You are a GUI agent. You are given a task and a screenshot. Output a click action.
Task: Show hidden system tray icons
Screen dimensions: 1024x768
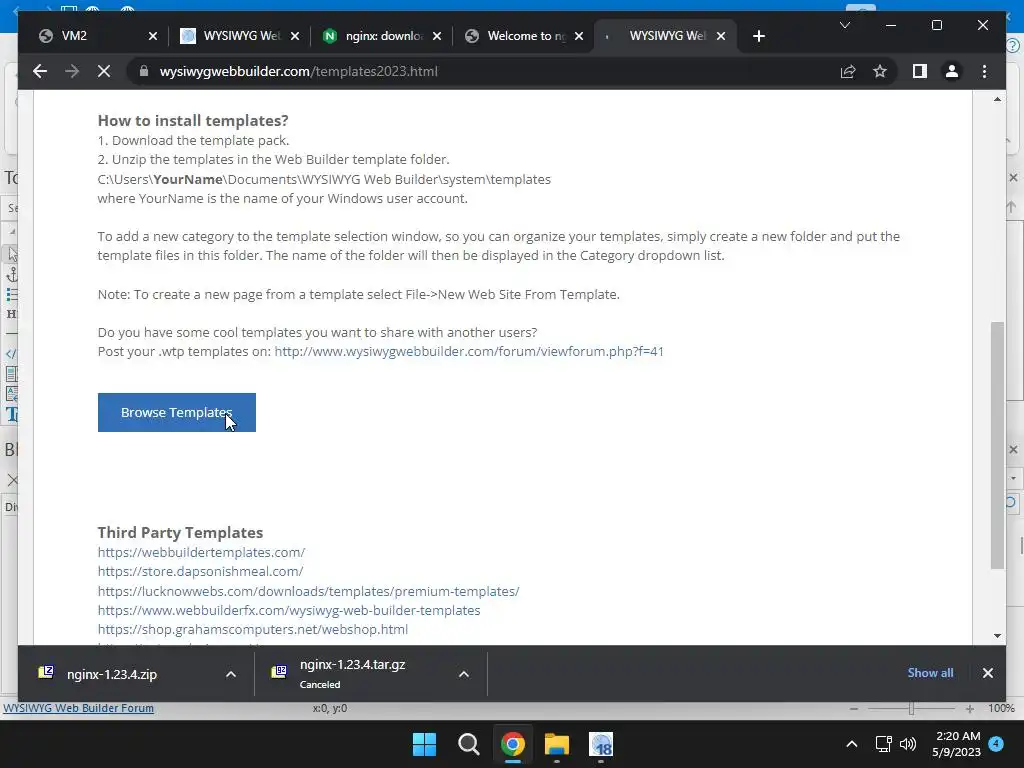(852, 744)
